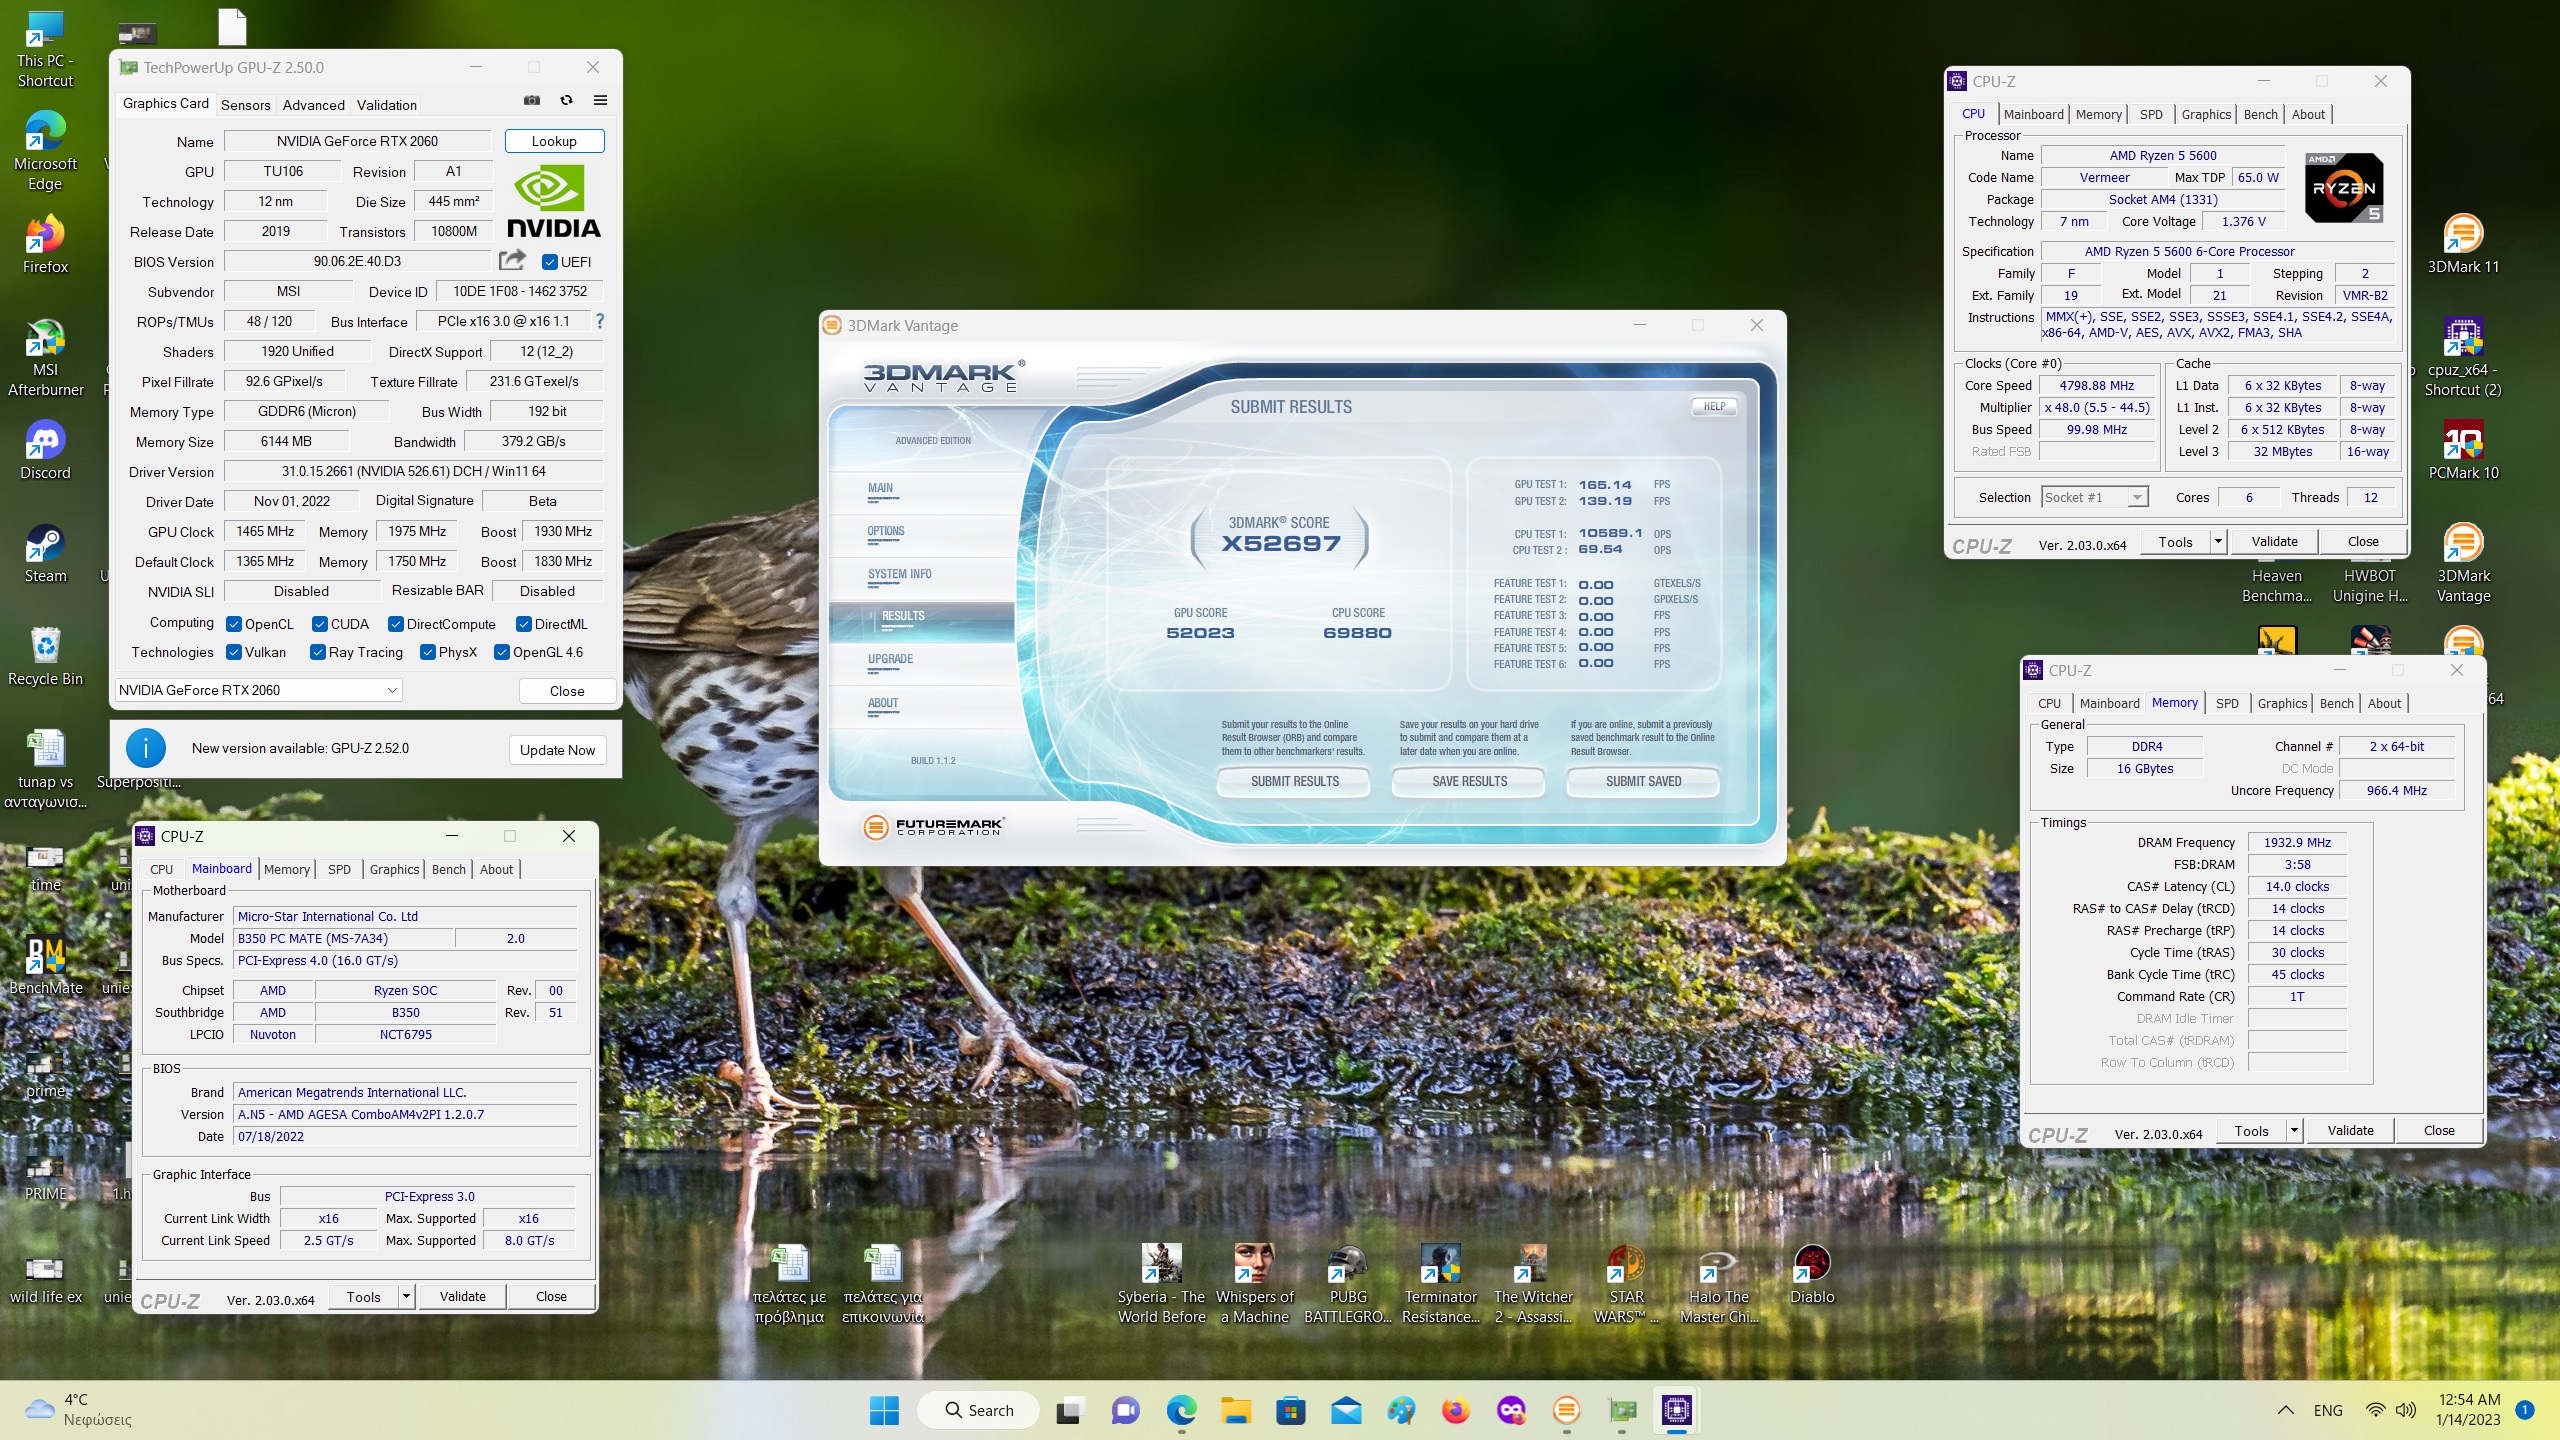Open SYSTEM INFO in 3DMark Vantage sidebar
2560x1440 pixels.
click(x=899, y=574)
